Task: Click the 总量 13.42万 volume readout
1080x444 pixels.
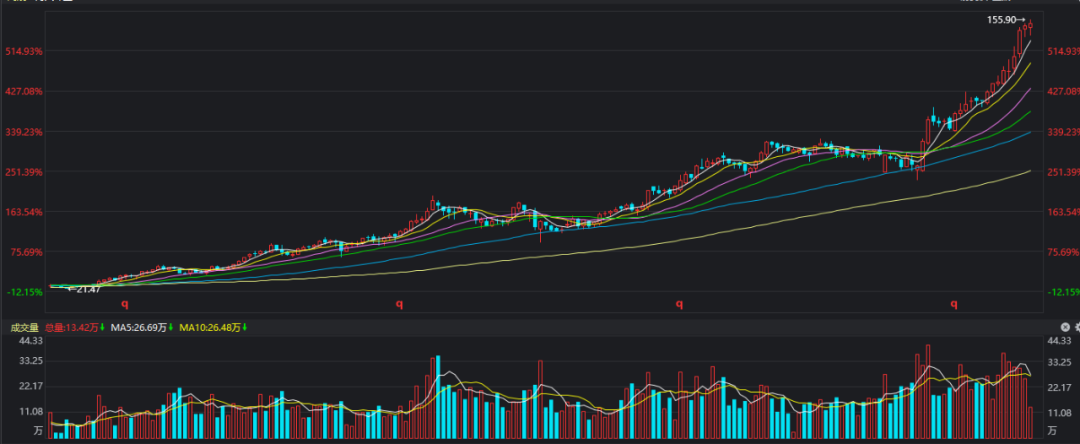Action: pos(69,327)
